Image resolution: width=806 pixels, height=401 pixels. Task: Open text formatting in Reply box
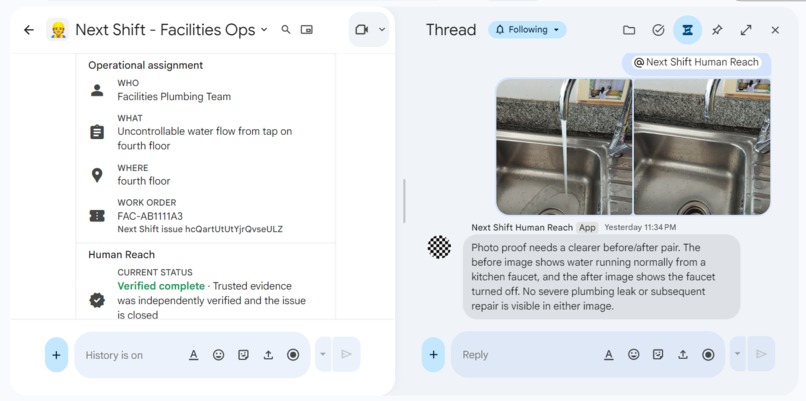coord(609,354)
